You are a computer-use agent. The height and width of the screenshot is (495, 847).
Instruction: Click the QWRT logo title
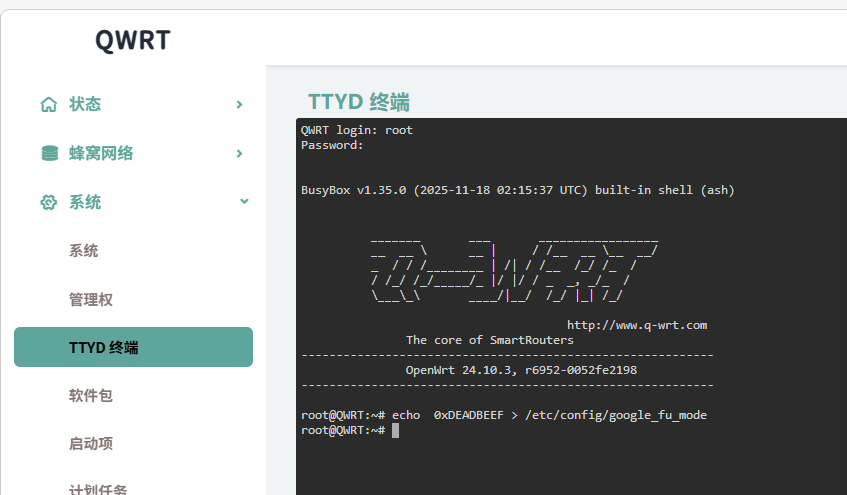pyautogui.click(x=133, y=40)
